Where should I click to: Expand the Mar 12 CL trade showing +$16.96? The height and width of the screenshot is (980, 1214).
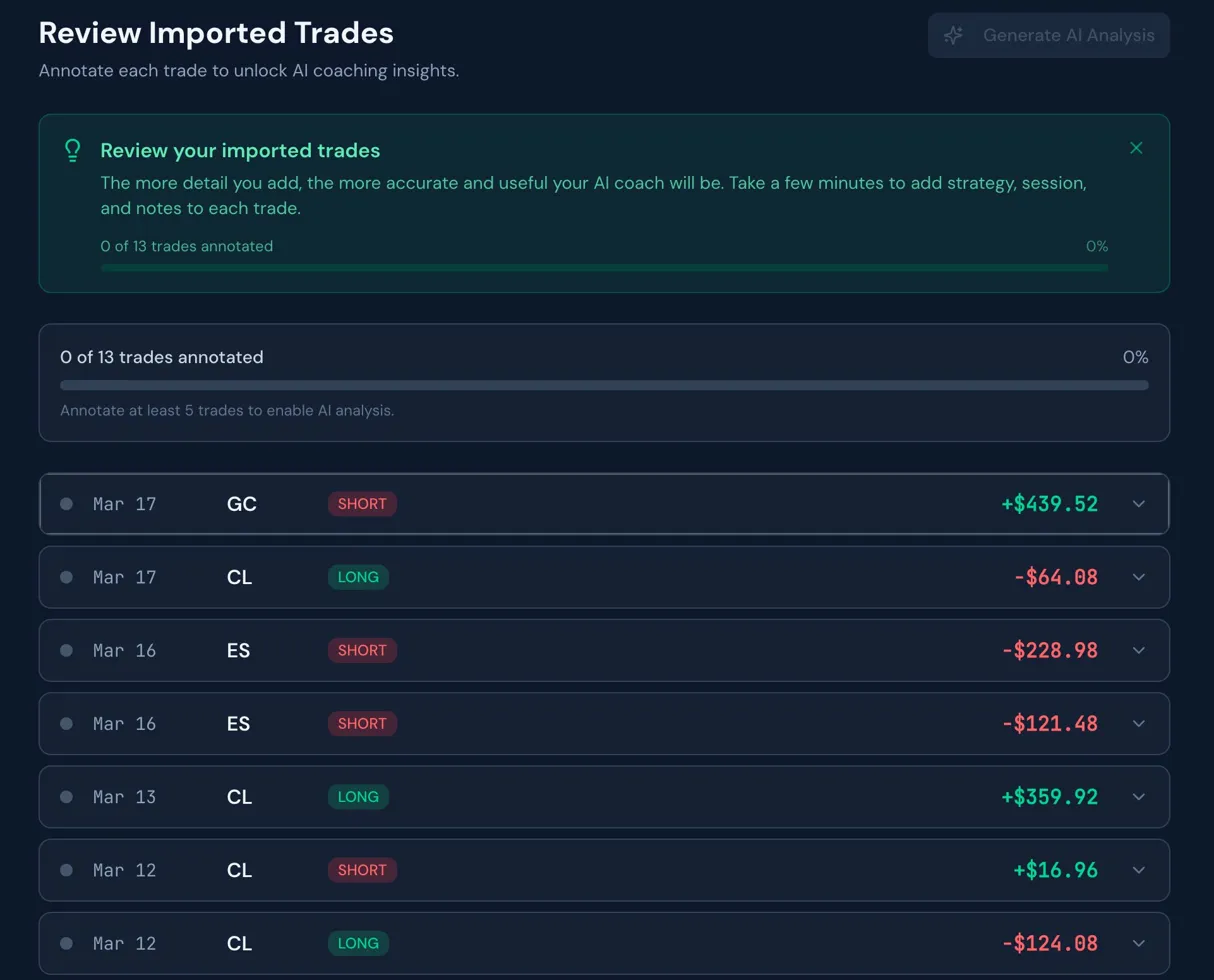(1139, 870)
